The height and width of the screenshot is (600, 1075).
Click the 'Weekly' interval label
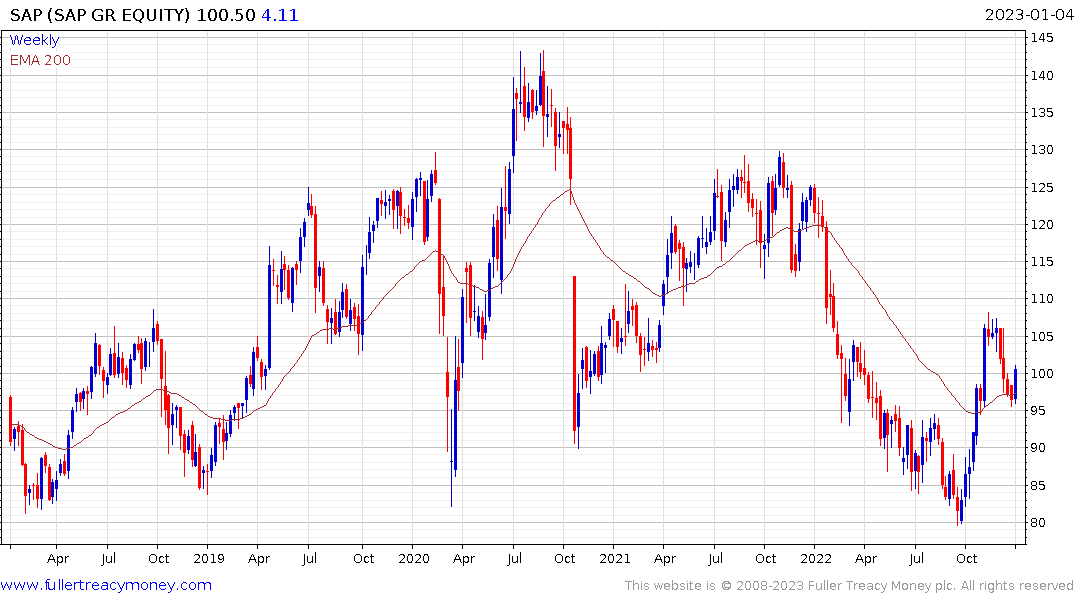pos(34,40)
